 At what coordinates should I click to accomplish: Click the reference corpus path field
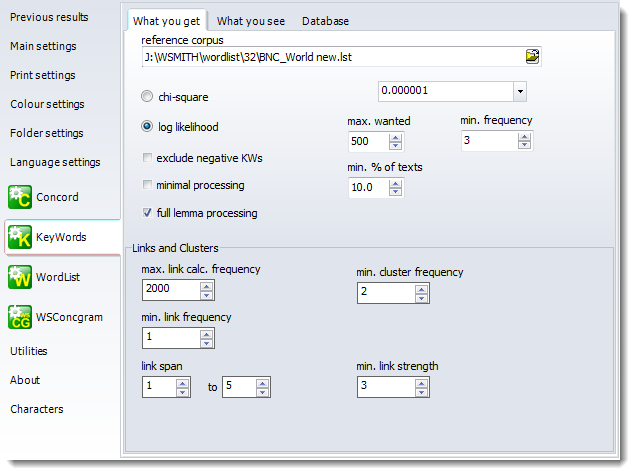click(332, 56)
